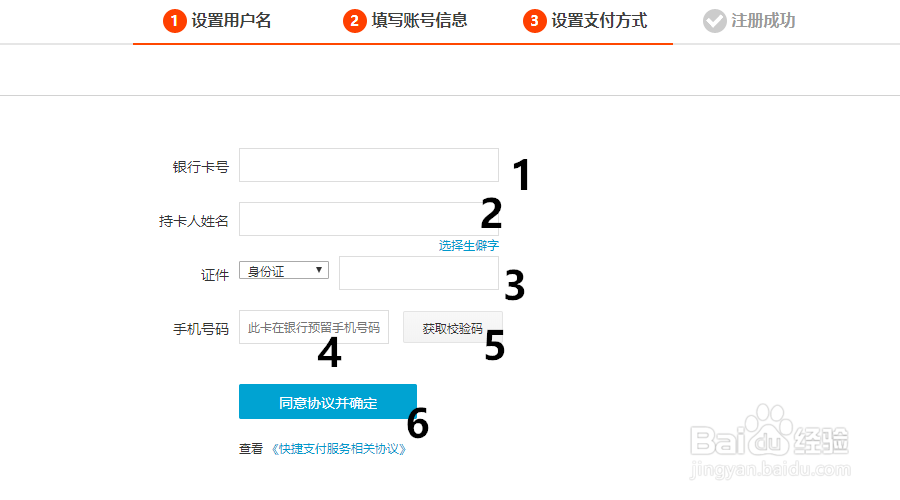Click the 手机号码 label text

pyautogui.click(x=201, y=329)
